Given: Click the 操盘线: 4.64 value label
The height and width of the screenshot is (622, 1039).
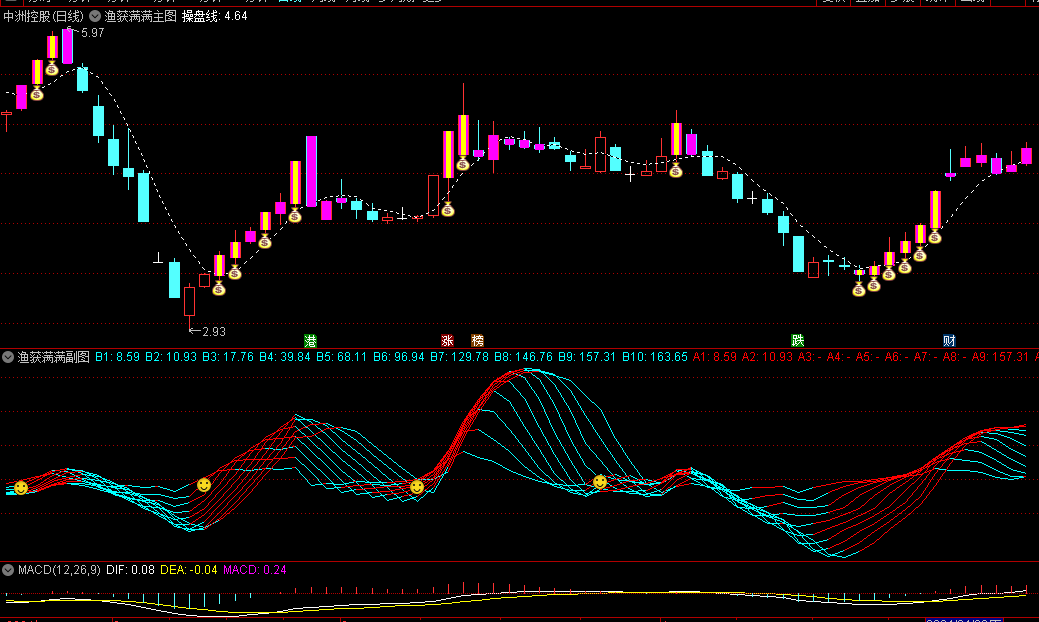Looking at the screenshot, I should (215, 16).
